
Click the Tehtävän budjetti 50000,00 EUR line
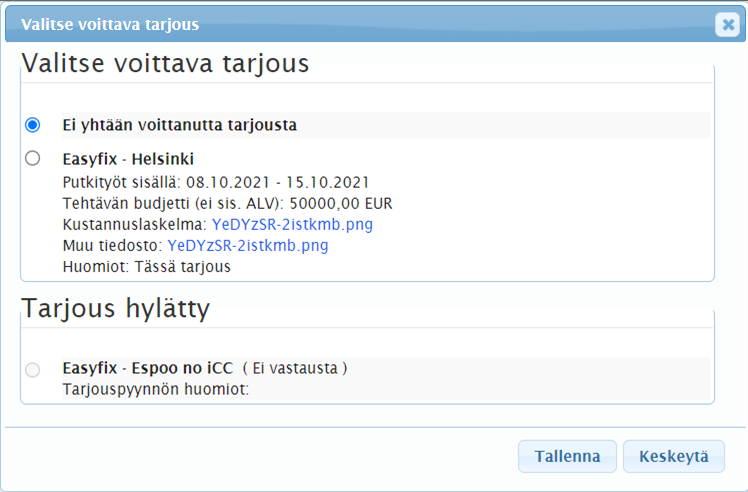click(x=227, y=203)
